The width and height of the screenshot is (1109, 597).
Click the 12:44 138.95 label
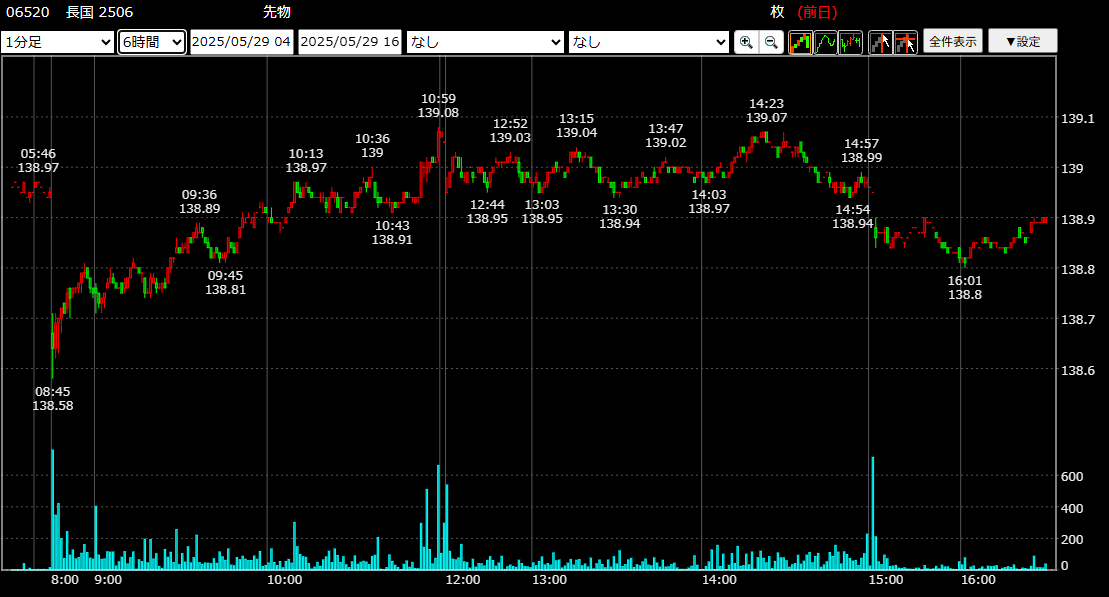click(487, 211)
